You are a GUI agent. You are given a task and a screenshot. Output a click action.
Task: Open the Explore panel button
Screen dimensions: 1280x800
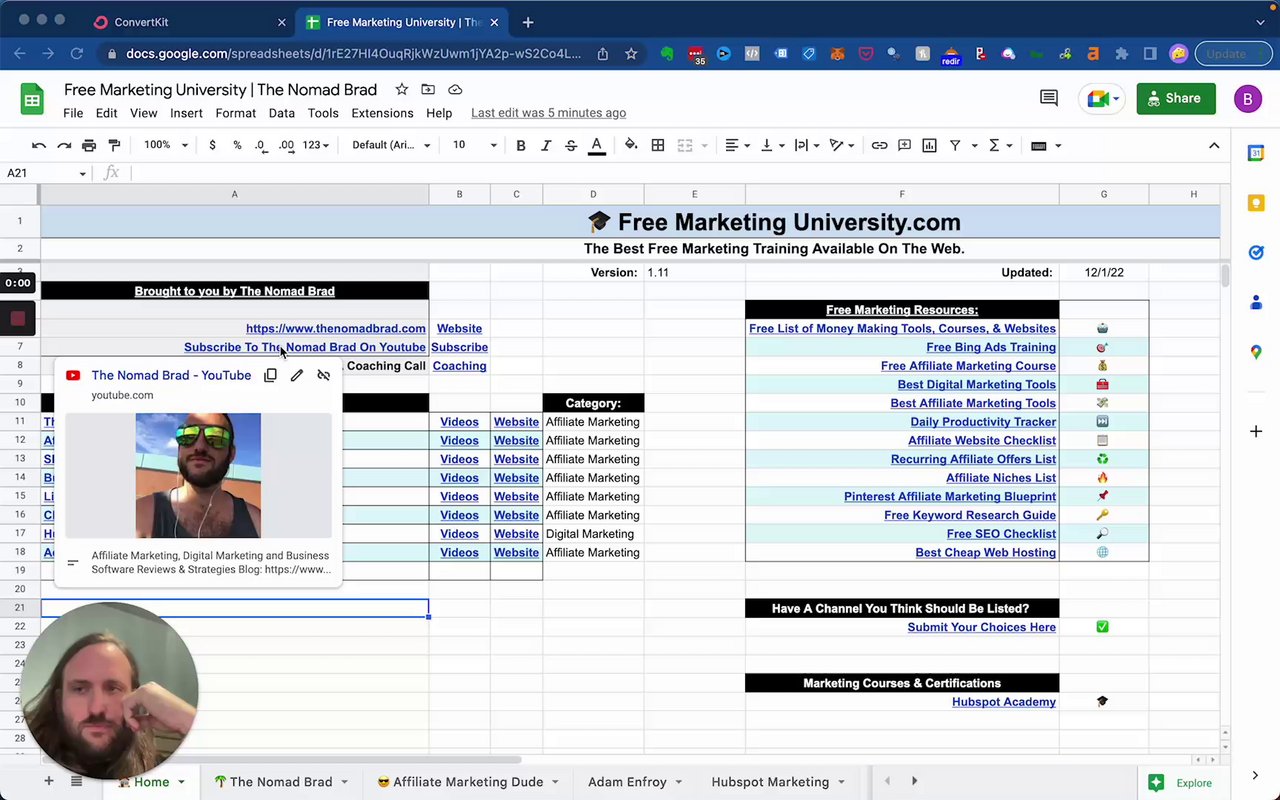click(x=1181, y=783)
